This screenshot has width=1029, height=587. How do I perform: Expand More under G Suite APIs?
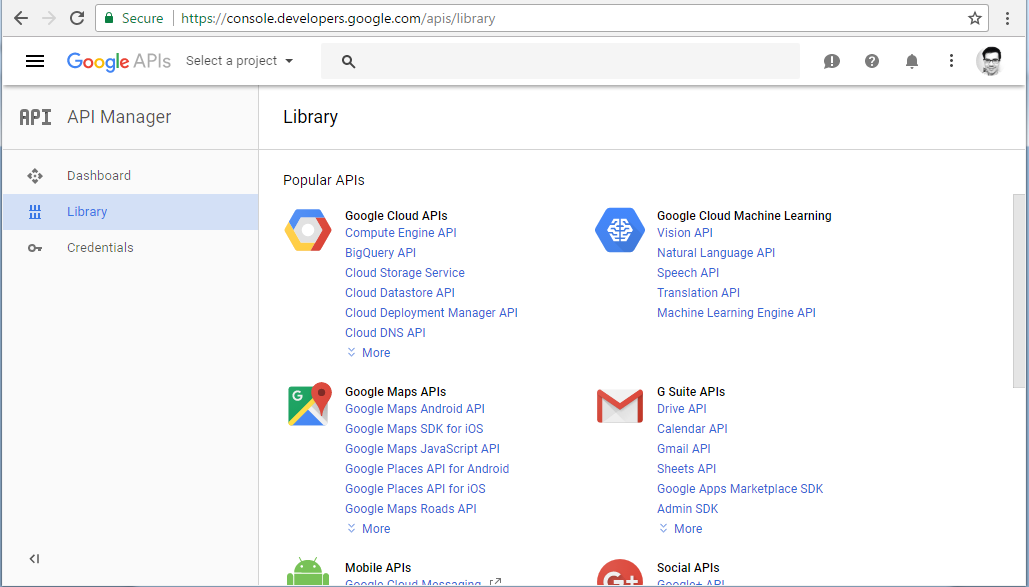click(x=681, y=529)
